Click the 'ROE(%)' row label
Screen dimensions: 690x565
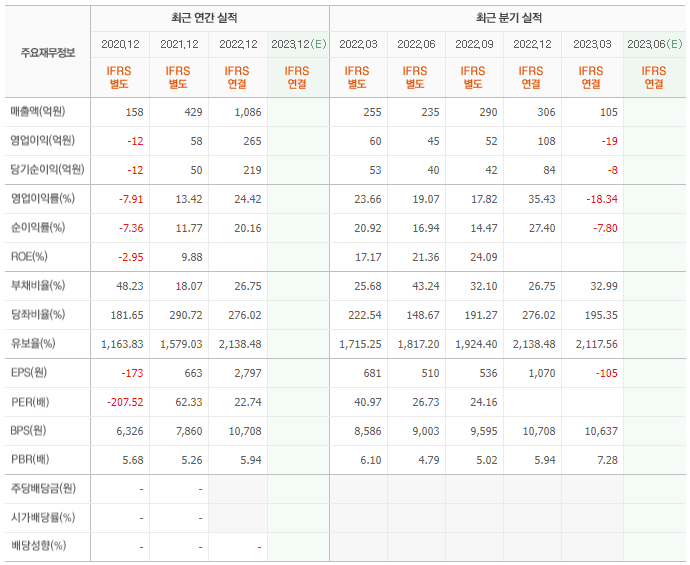click(29, 257)
